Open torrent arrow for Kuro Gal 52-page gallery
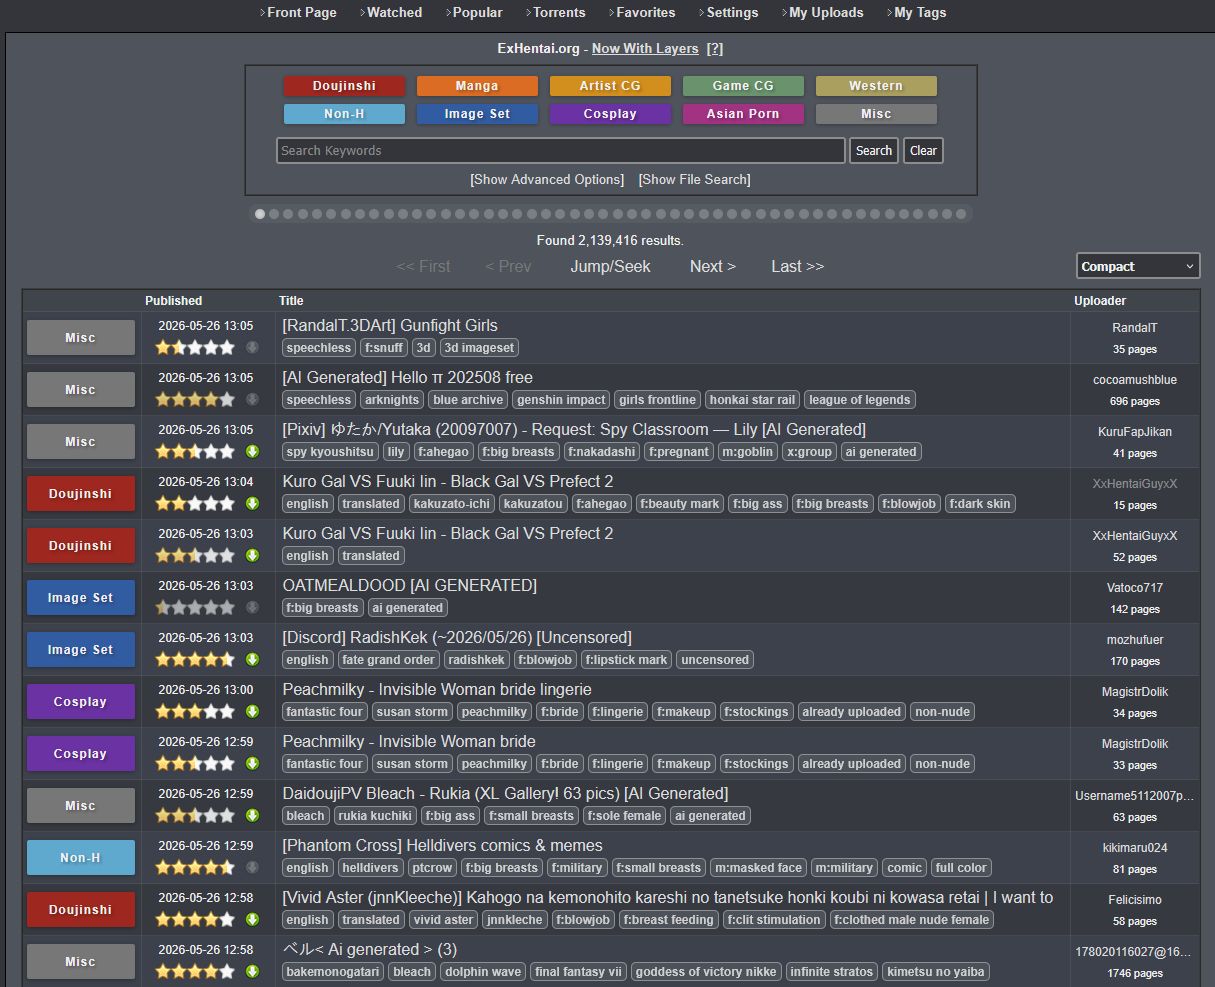The image size is (1215, 987). tap(252, 555)
